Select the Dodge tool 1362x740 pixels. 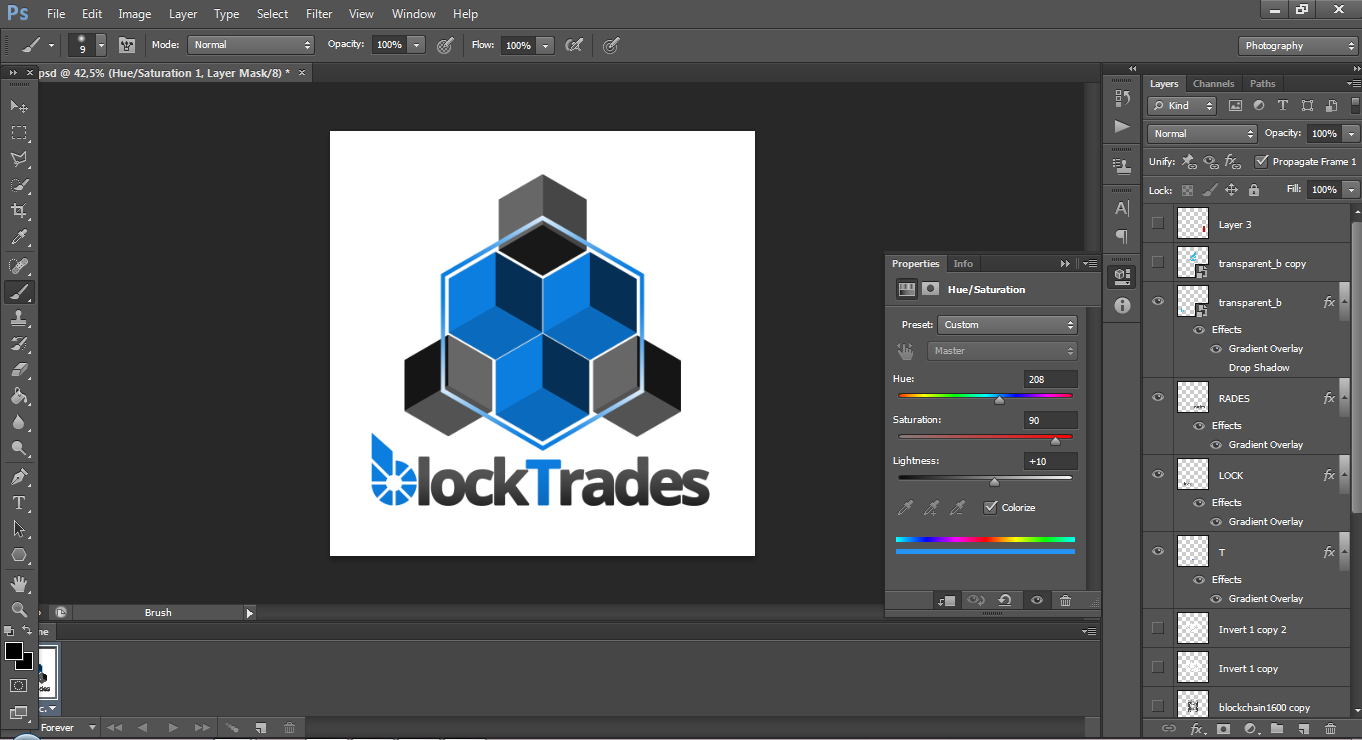[x=19, y=449]
